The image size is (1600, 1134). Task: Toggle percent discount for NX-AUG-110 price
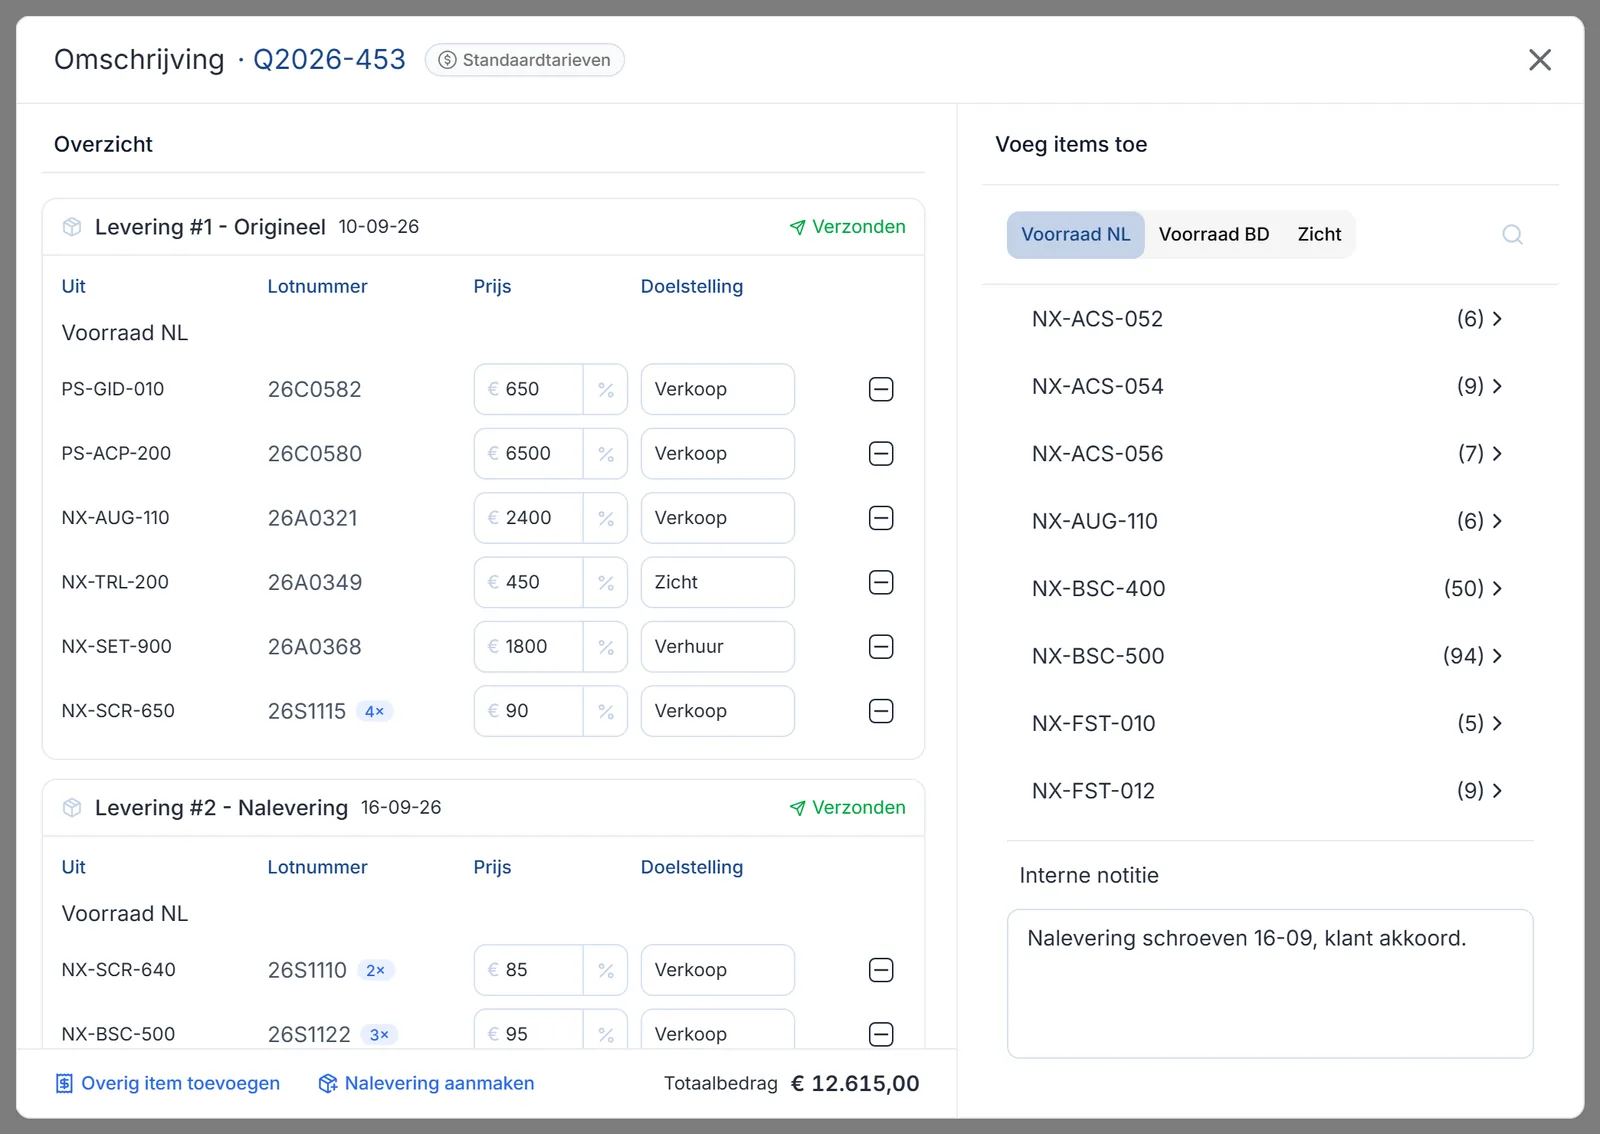605,518
